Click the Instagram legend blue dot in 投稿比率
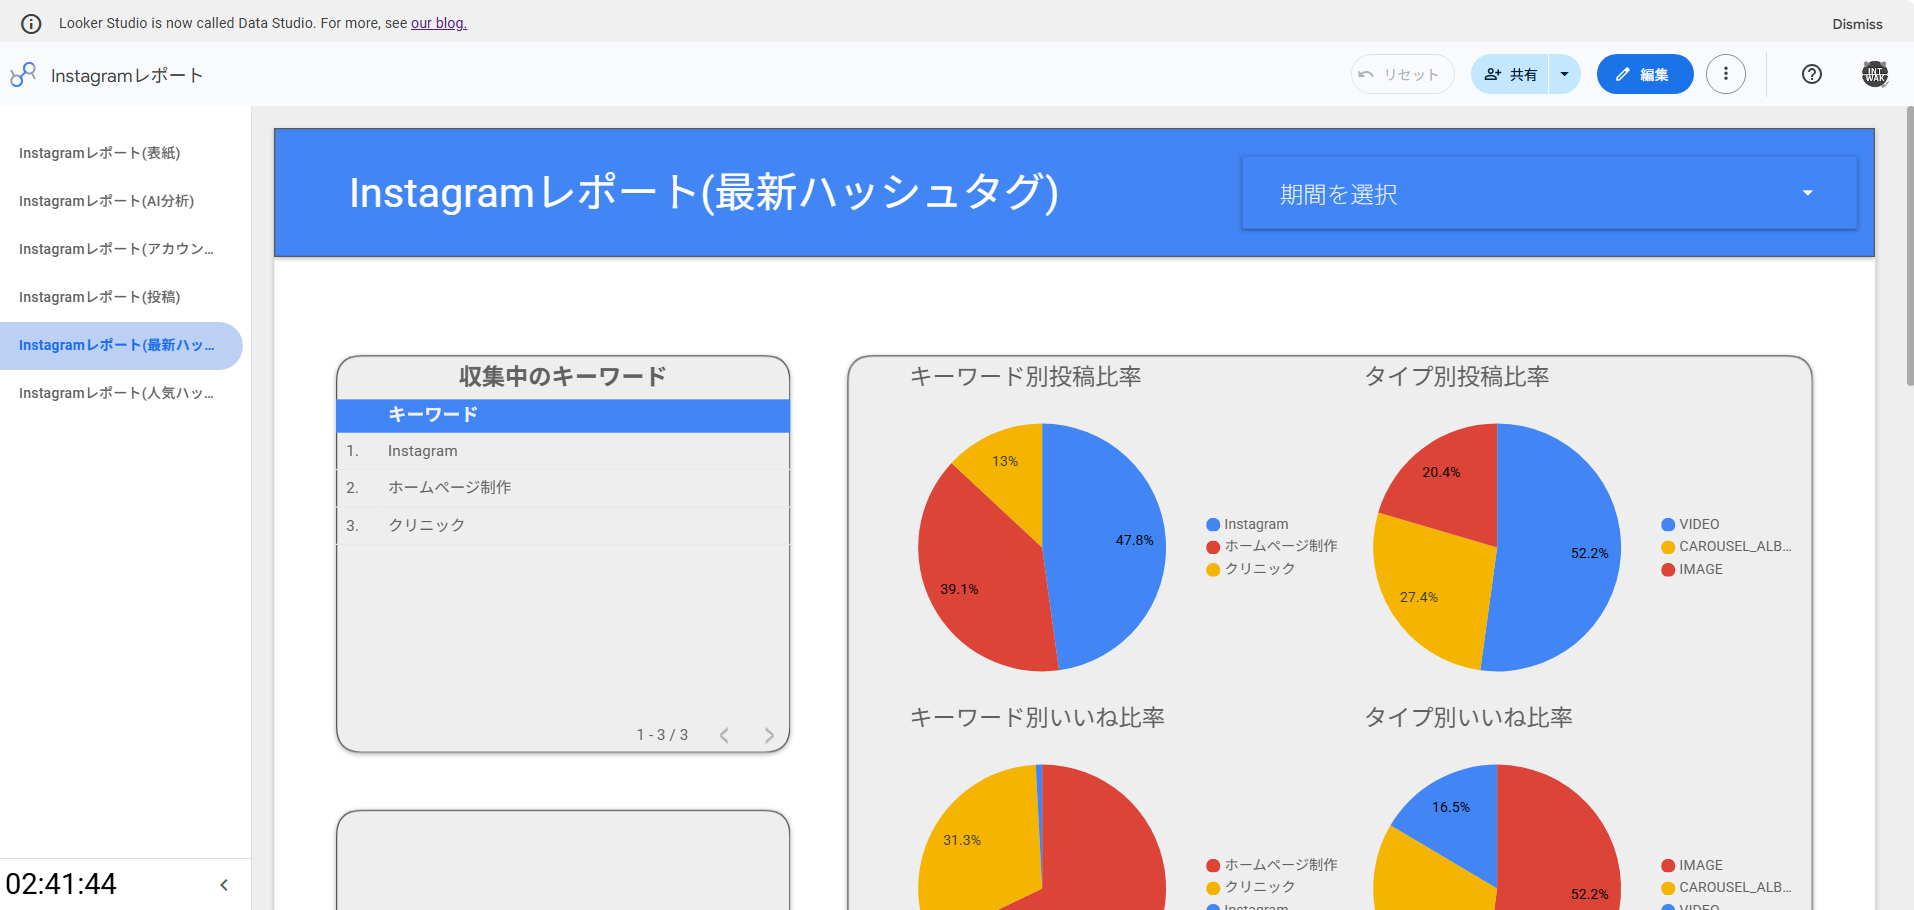This screenshot has width=1914, height=910. pos(1213,524)
